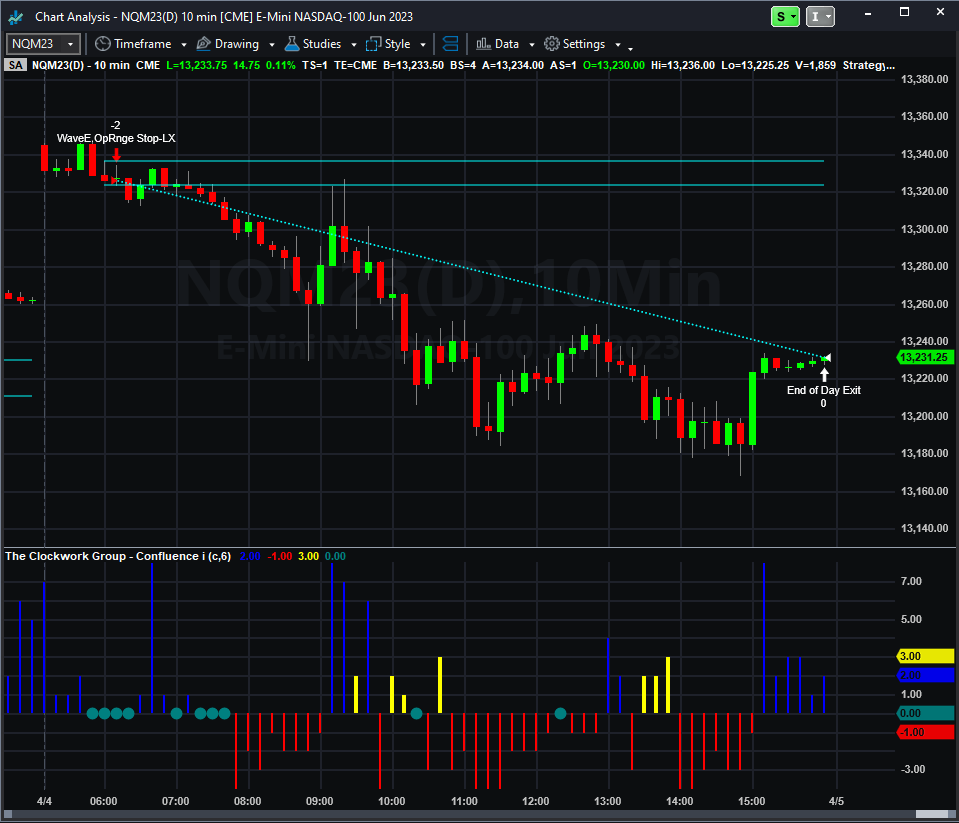Click the Data bar-chart icon

pos(483,44)
